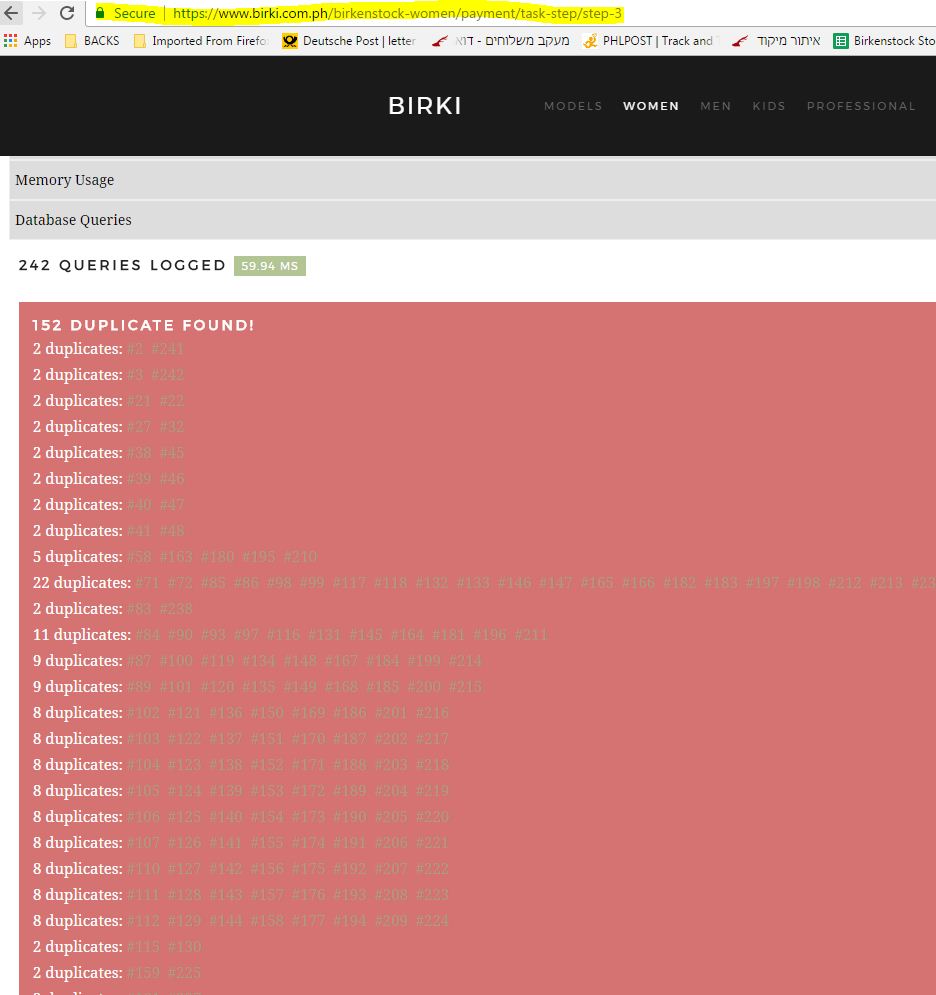The height and width of the screenshot is (995, 936).
Task: Jump to query #27
Action: pyautogui.click(x=139, y=427)
